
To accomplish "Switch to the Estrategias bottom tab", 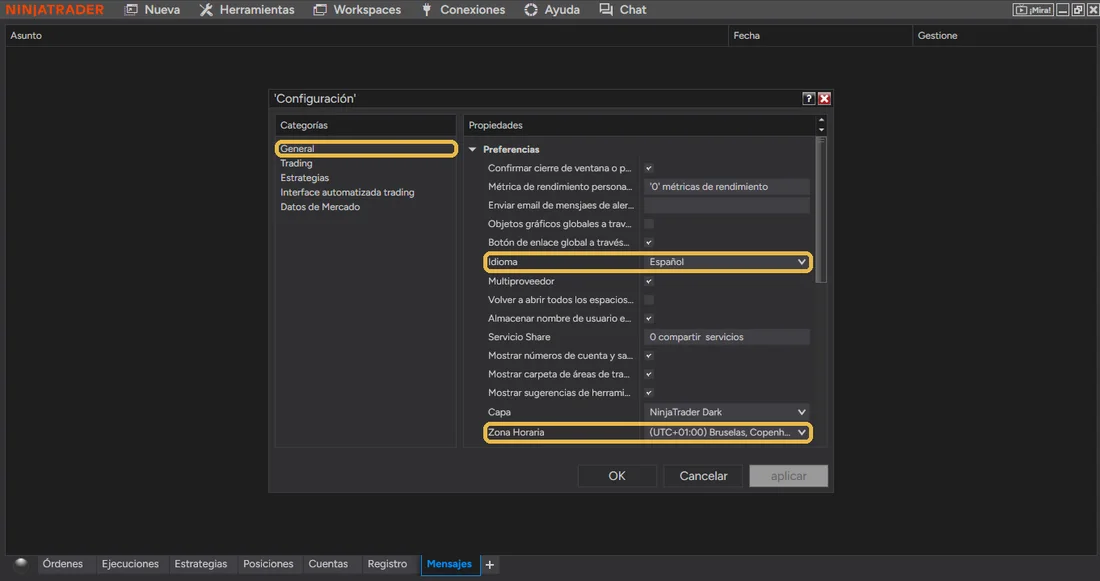I will point(201,564).
